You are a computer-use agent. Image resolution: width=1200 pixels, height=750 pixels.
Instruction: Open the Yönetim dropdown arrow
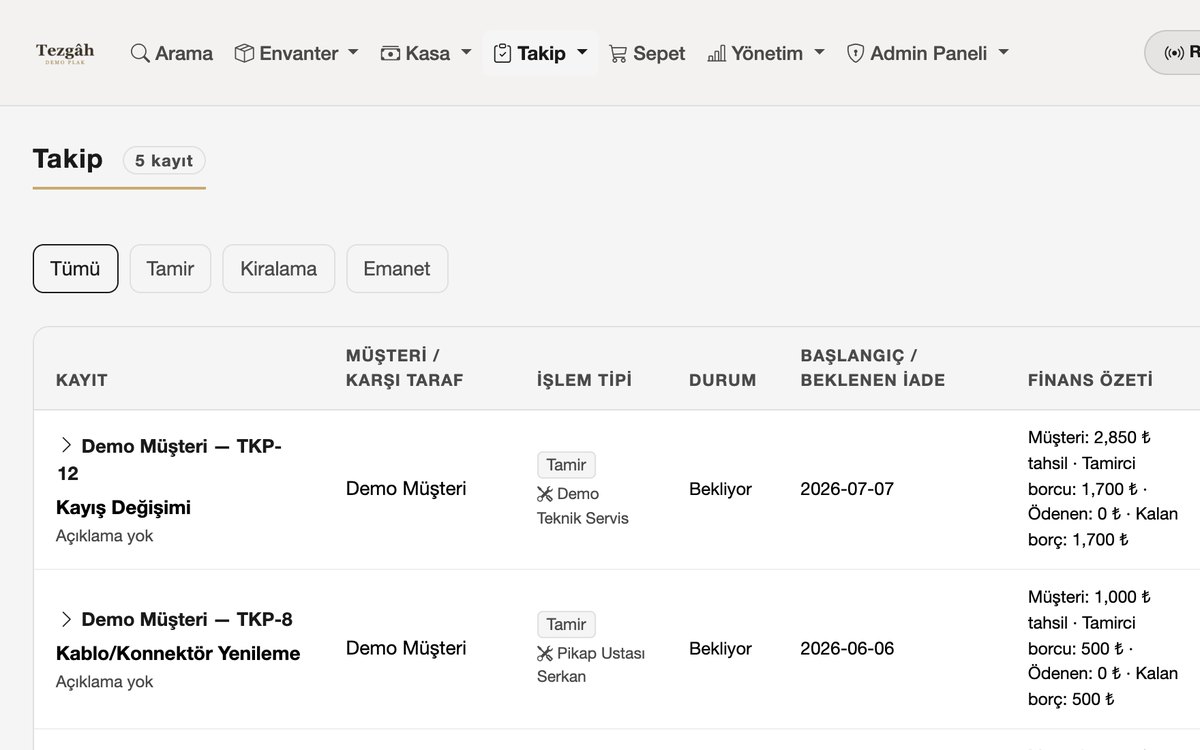tap(819, 53)
